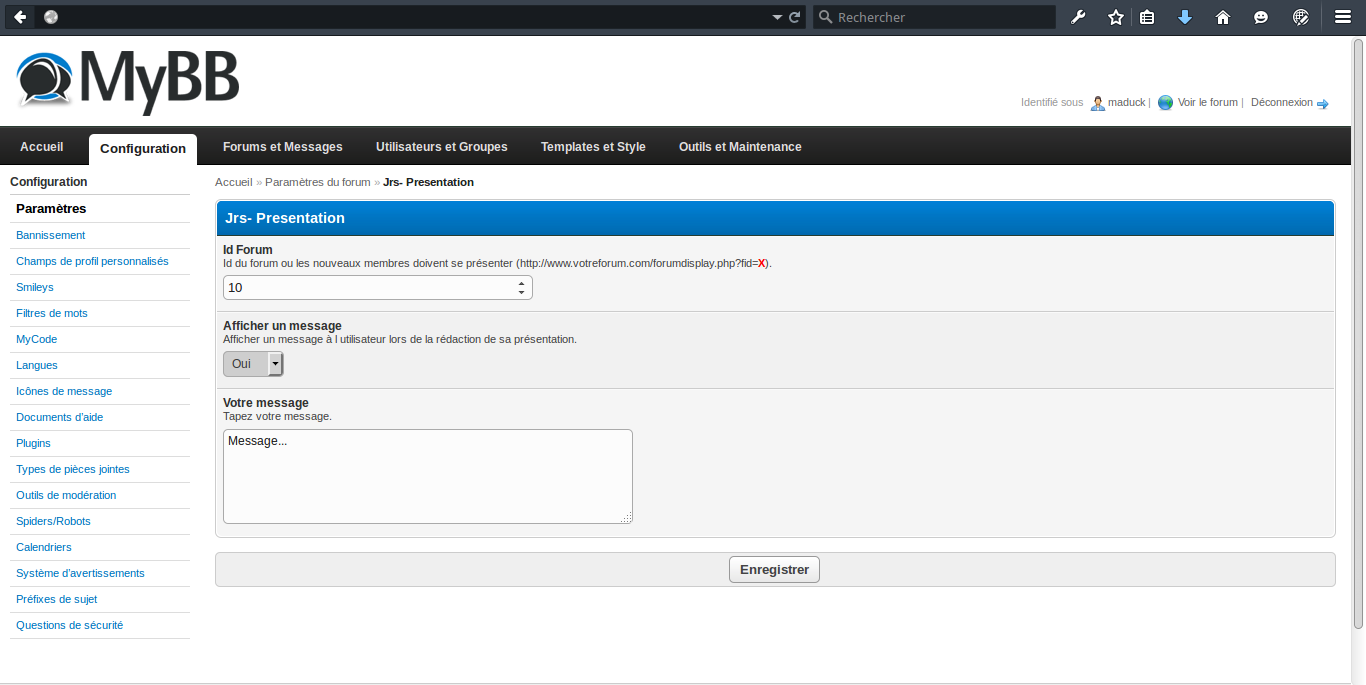Click the browser back arrow button
1366x685 pixels.
click(x=20, y=17)
